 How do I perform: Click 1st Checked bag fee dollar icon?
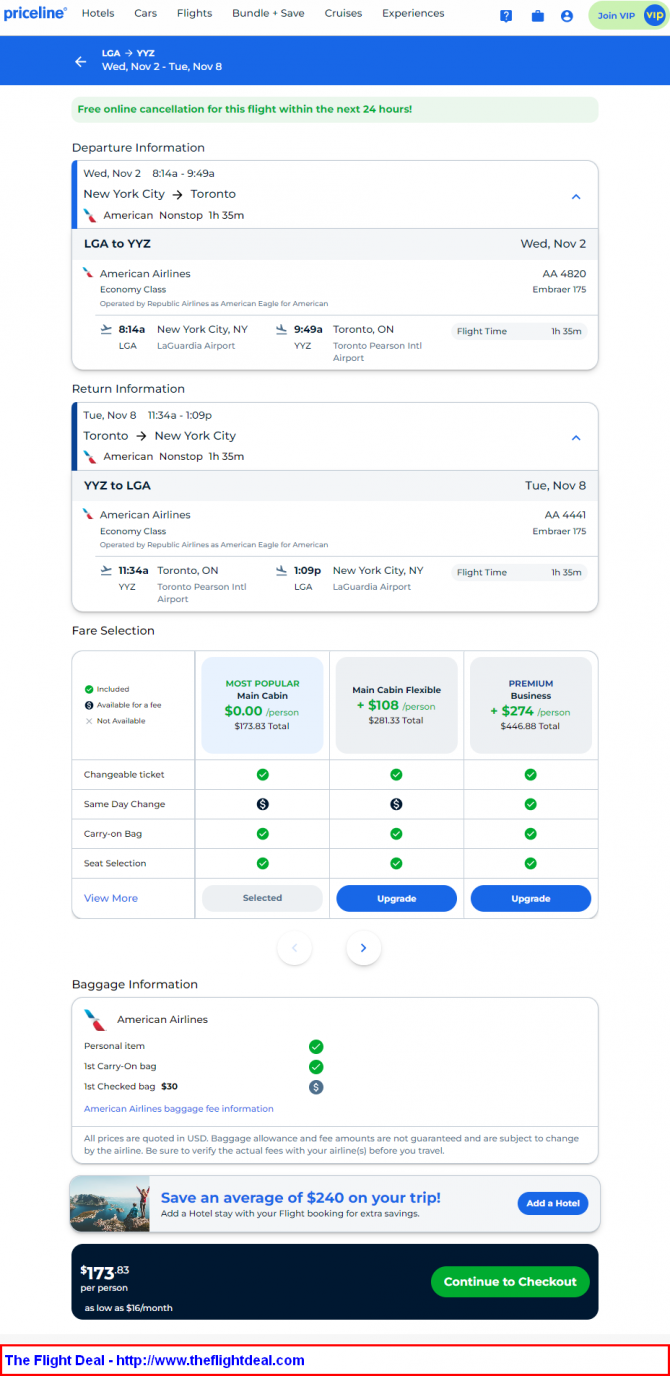pos(316,1087)
